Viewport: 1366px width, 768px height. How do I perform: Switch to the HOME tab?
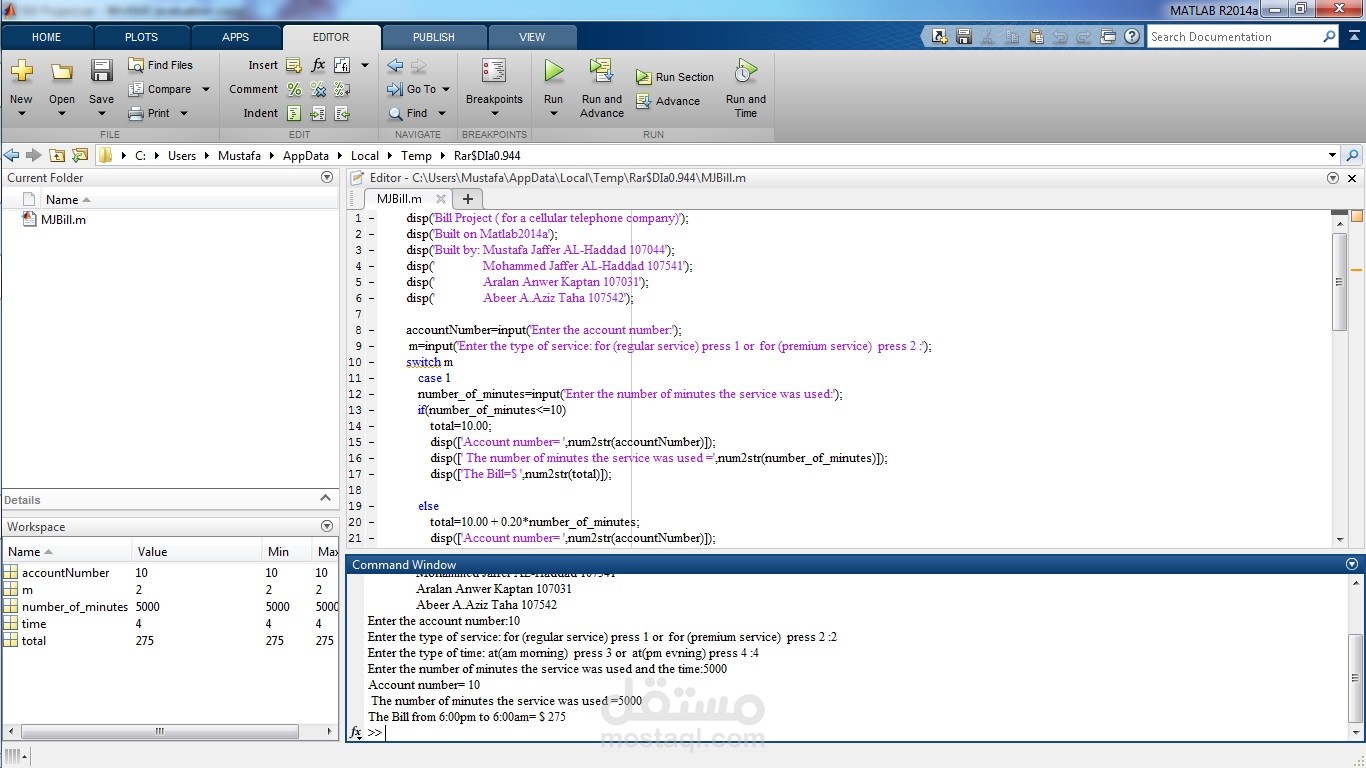click(x=46, y=37)
